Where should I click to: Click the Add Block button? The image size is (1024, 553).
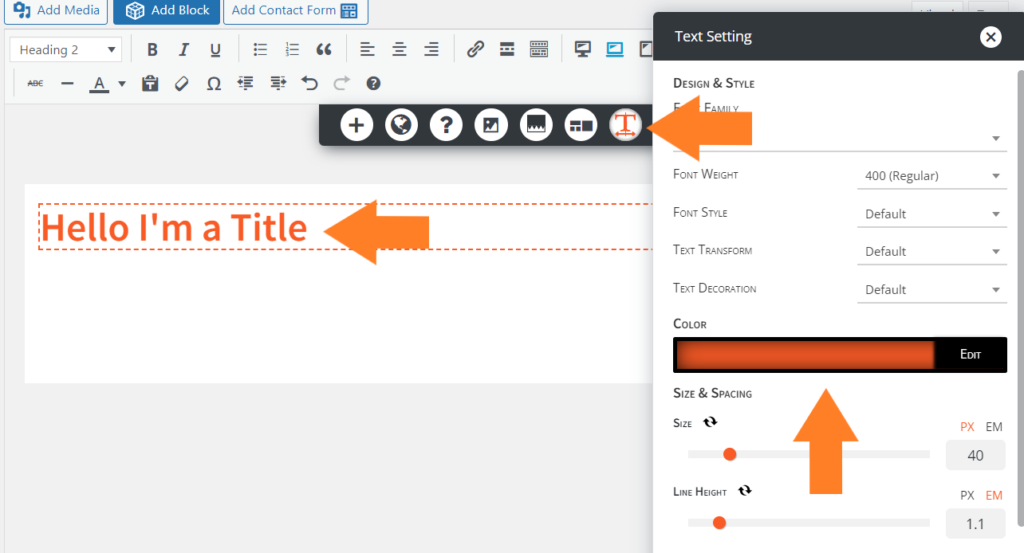coord(168,10)
